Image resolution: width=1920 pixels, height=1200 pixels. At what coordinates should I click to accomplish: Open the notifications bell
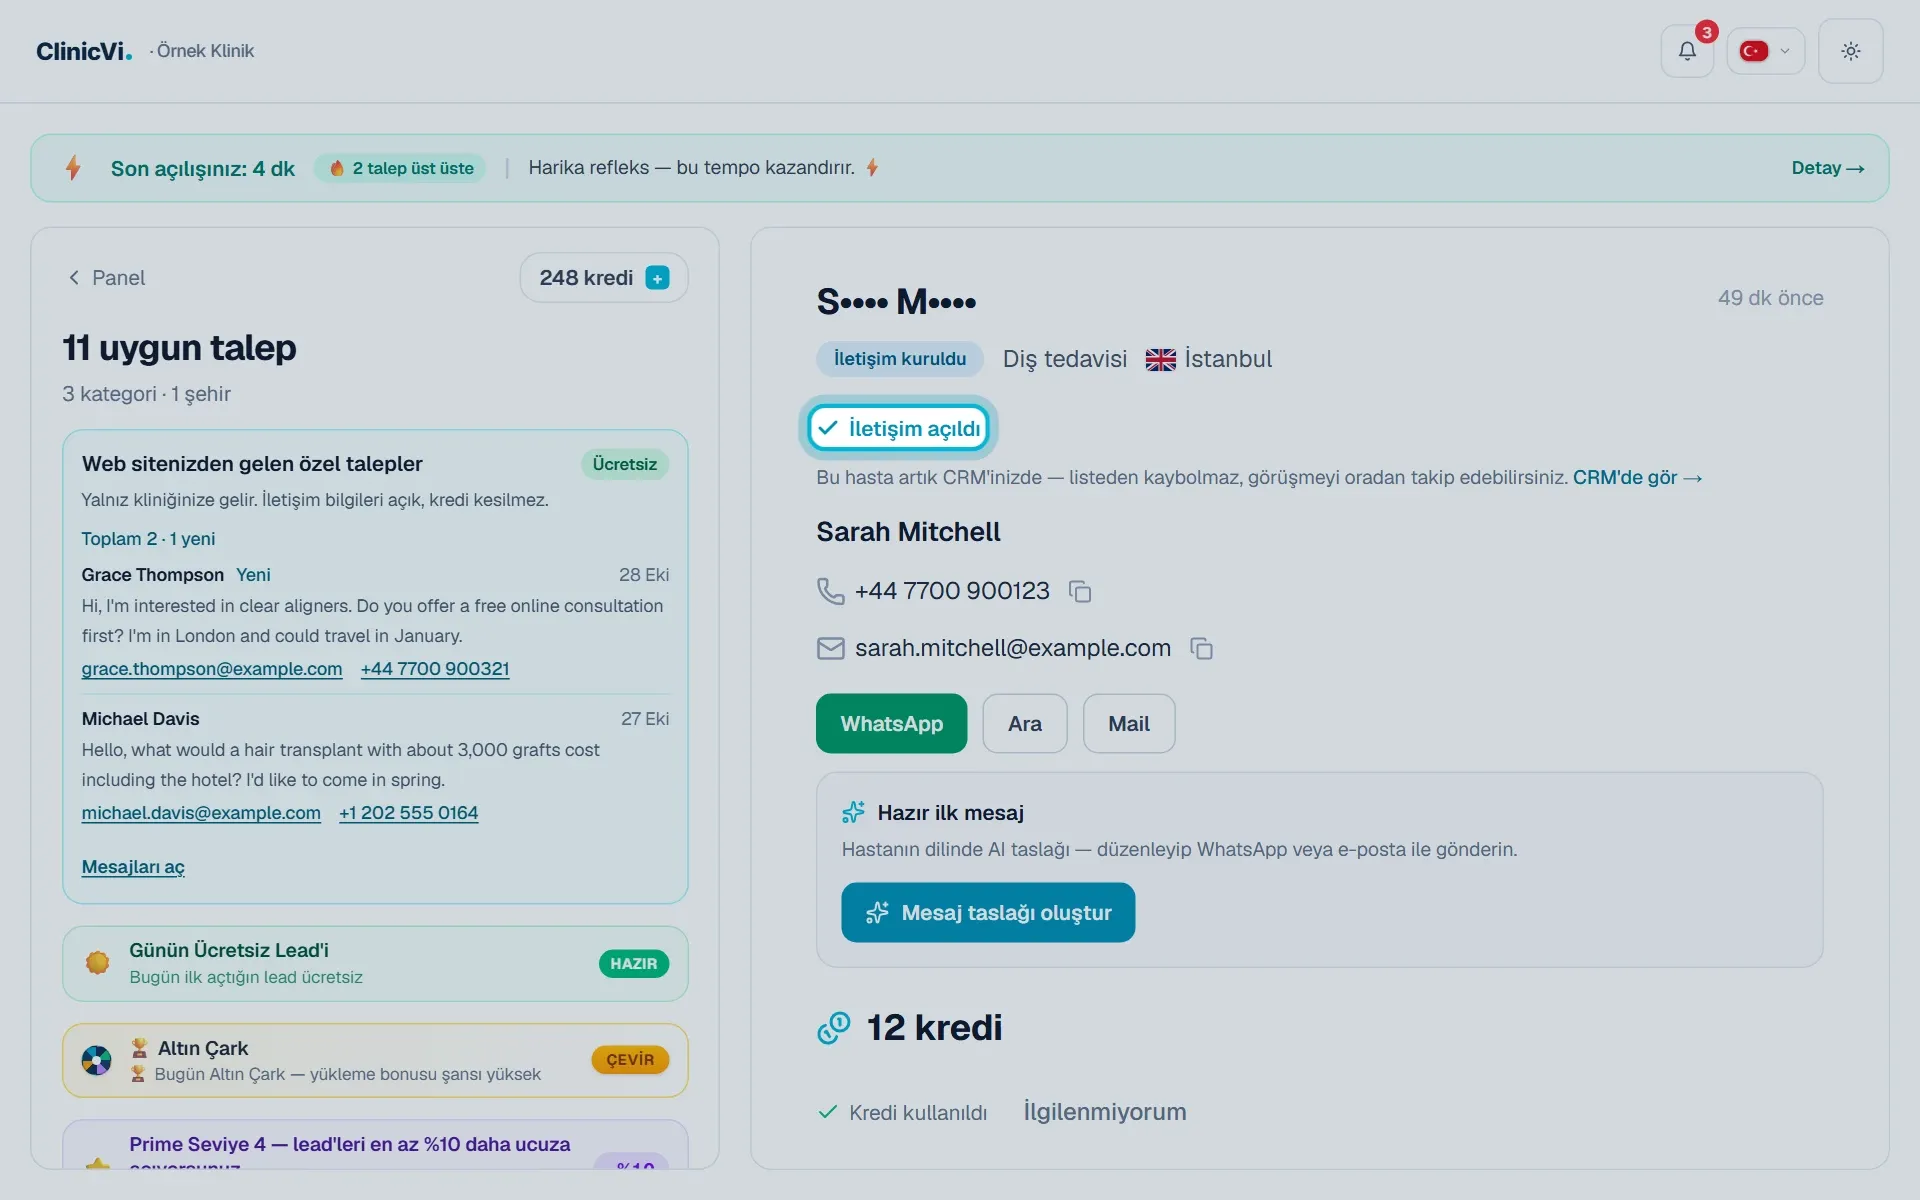[1687, 51]
